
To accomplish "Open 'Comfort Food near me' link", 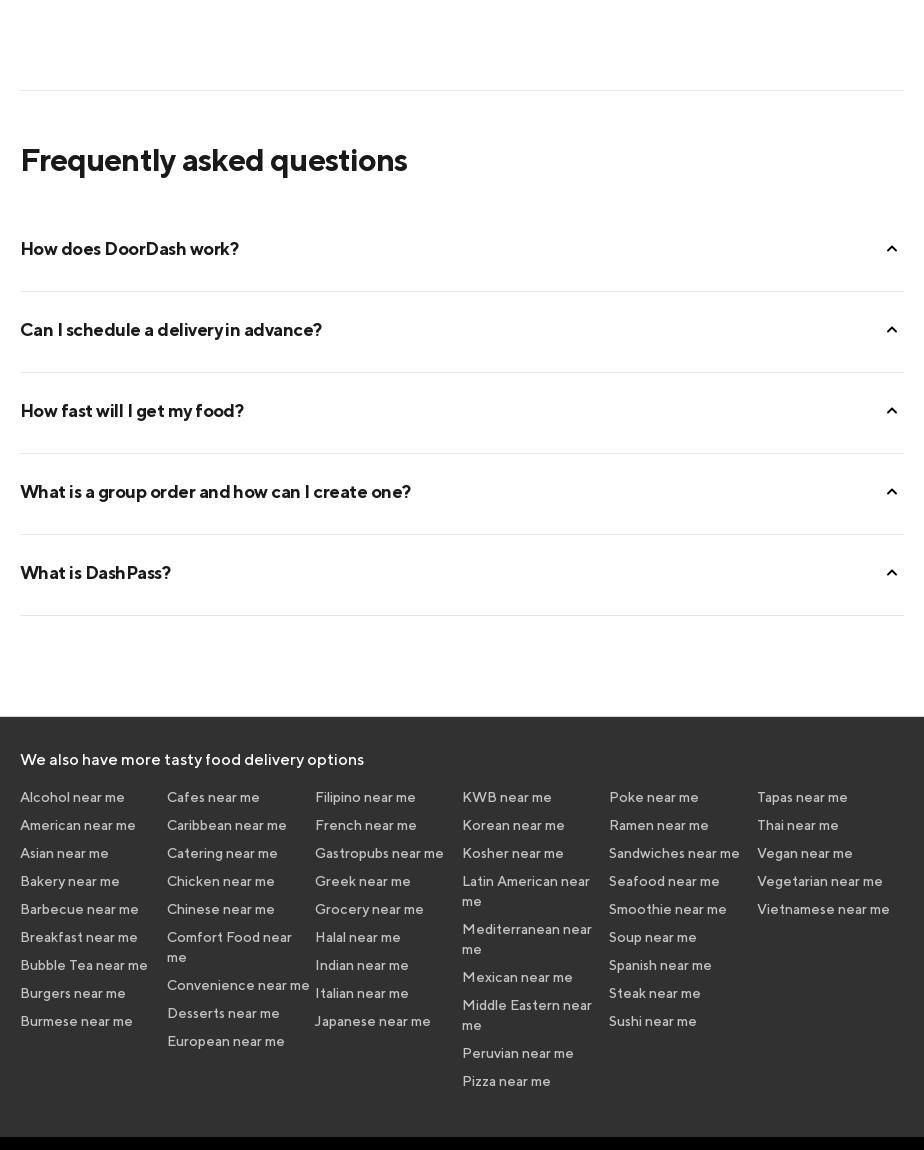I will pos(229,946).
